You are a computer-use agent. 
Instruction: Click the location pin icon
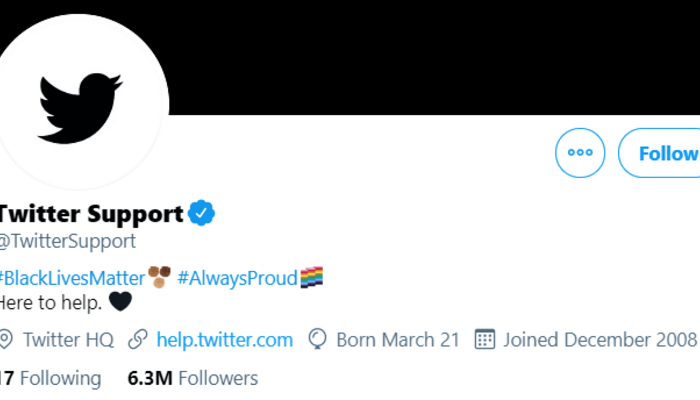point(6,339)
